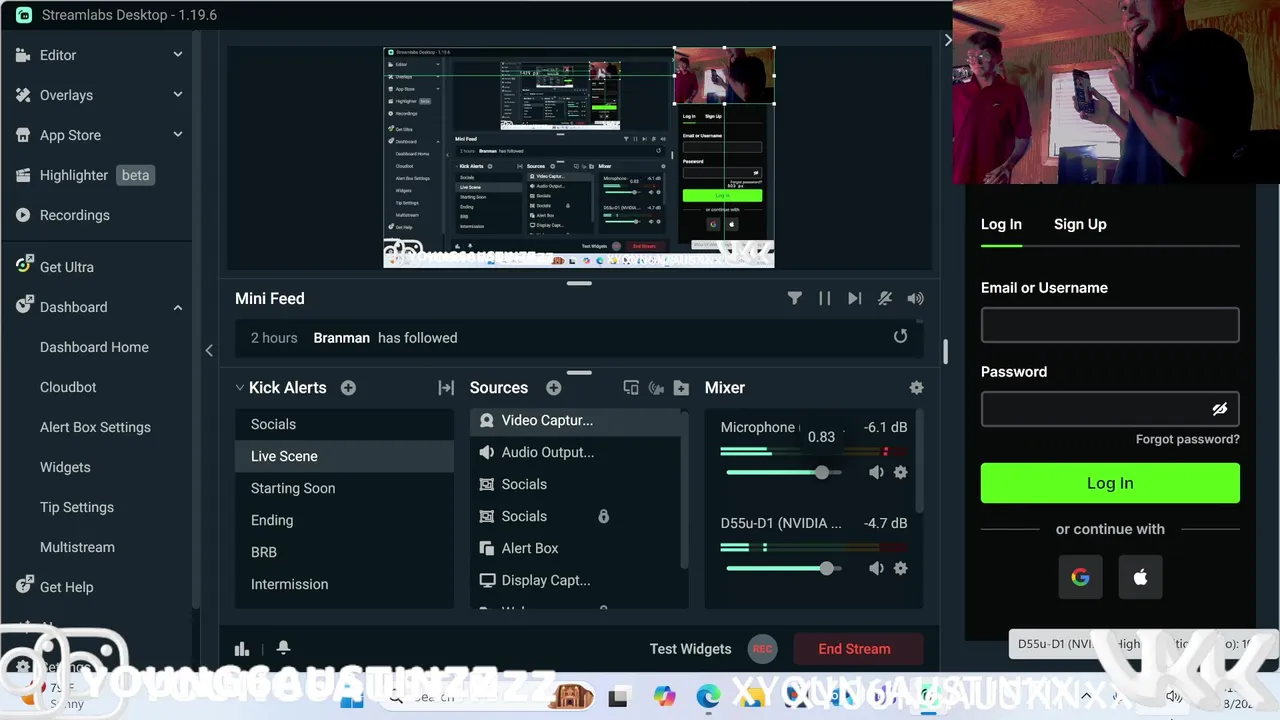This screenshot has height=720, width=1280.
Task: Pause the Mini Feed alert queue
Action: click(824, 298)
